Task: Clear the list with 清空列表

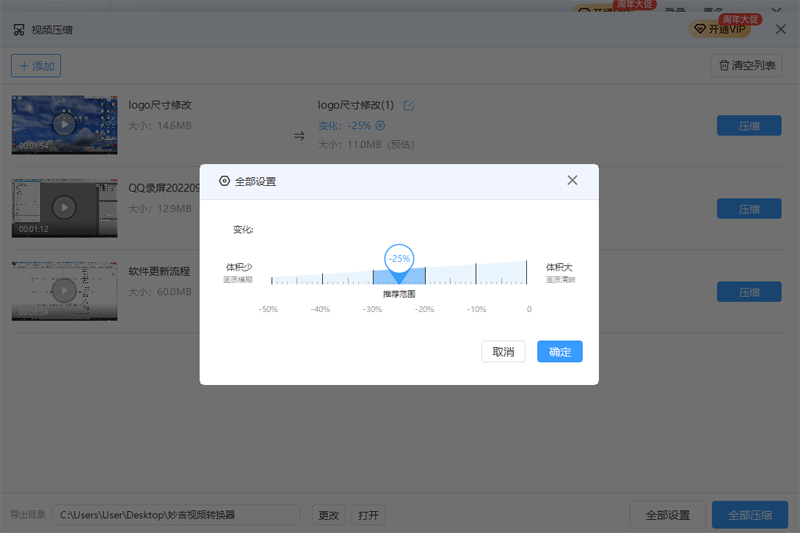Action: pos(746,65)
